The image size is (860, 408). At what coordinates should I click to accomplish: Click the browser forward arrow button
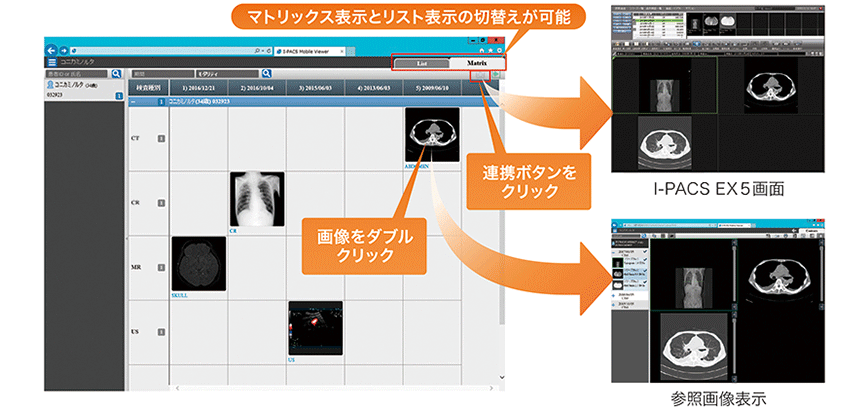(63, 49)
